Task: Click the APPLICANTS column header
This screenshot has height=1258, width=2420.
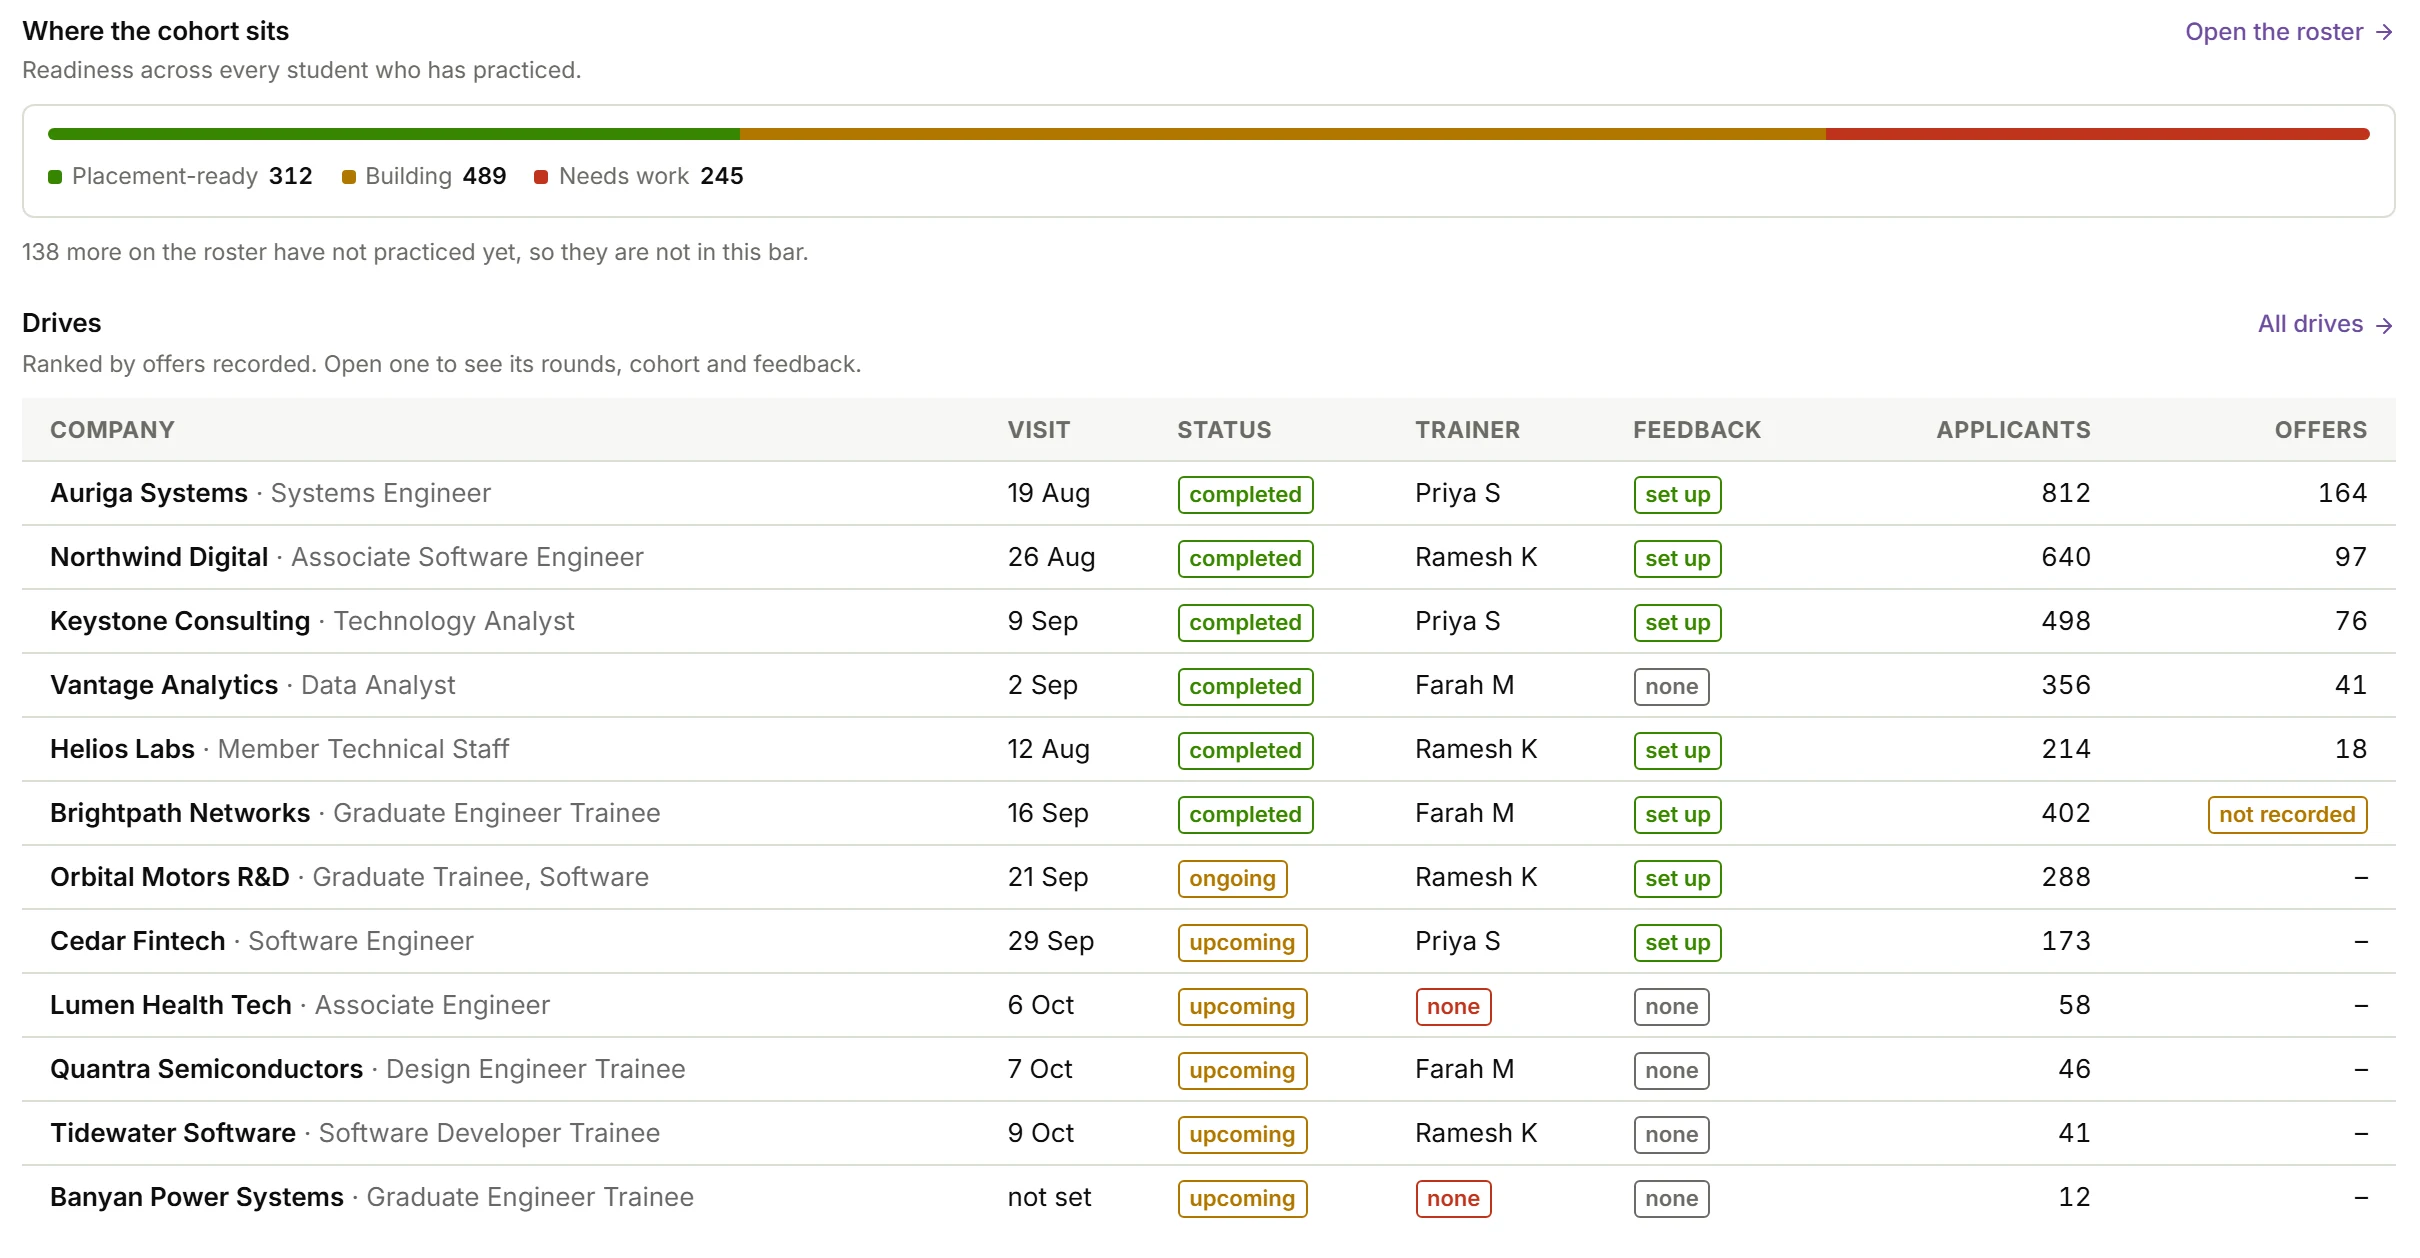Action: pyautogui.click(x=2013, y=430)
